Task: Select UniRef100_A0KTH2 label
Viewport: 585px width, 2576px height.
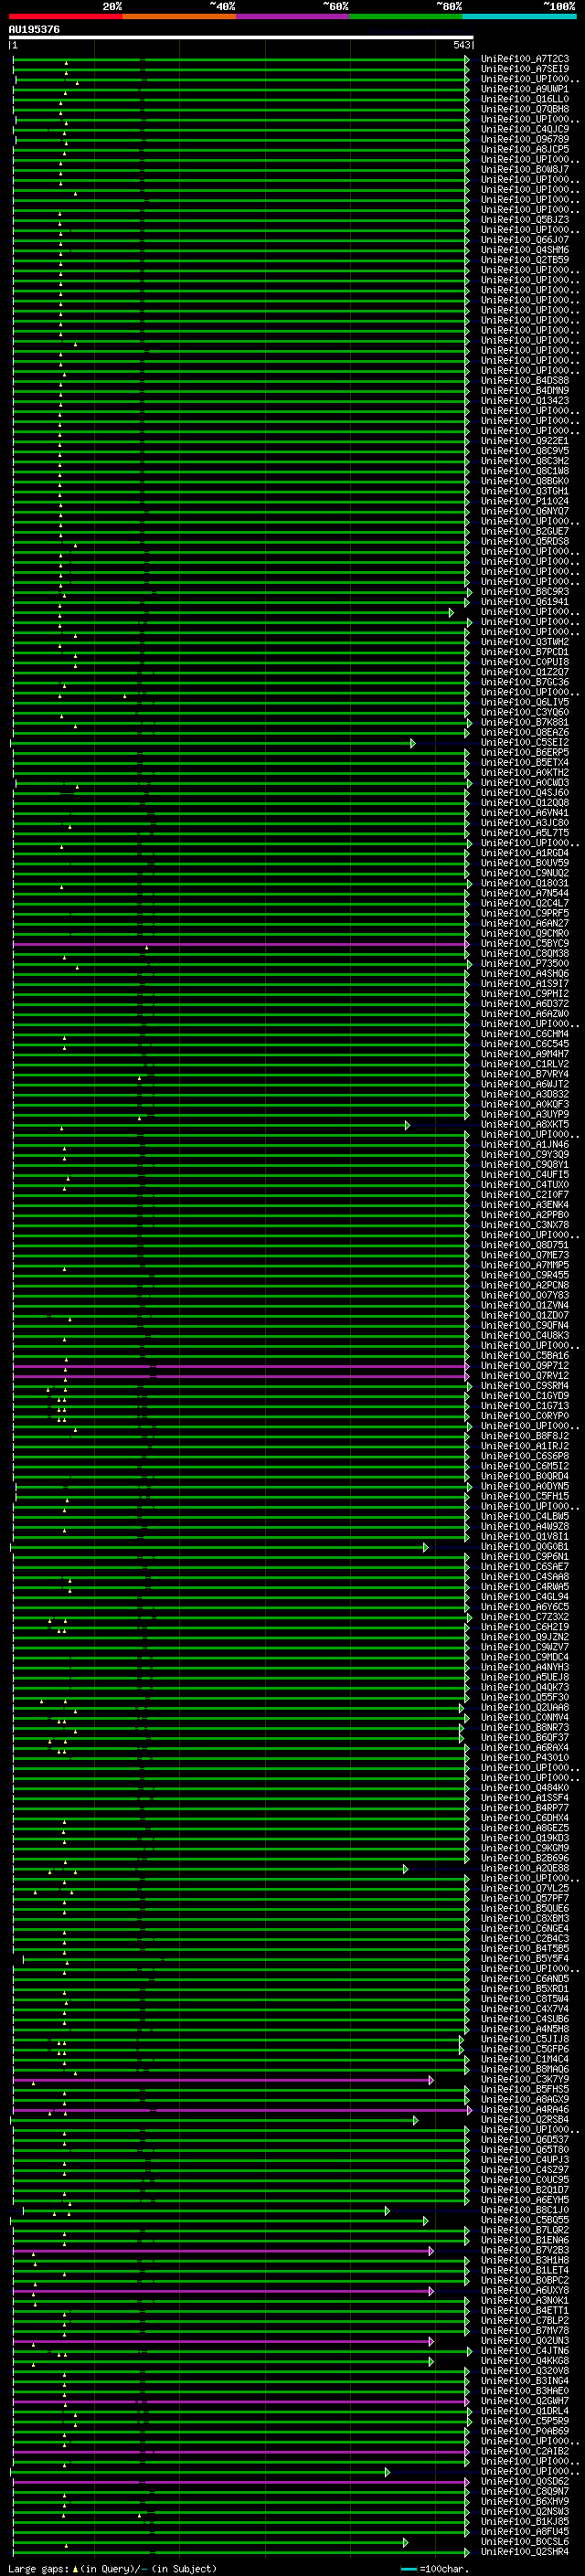Action: point(525,772)
